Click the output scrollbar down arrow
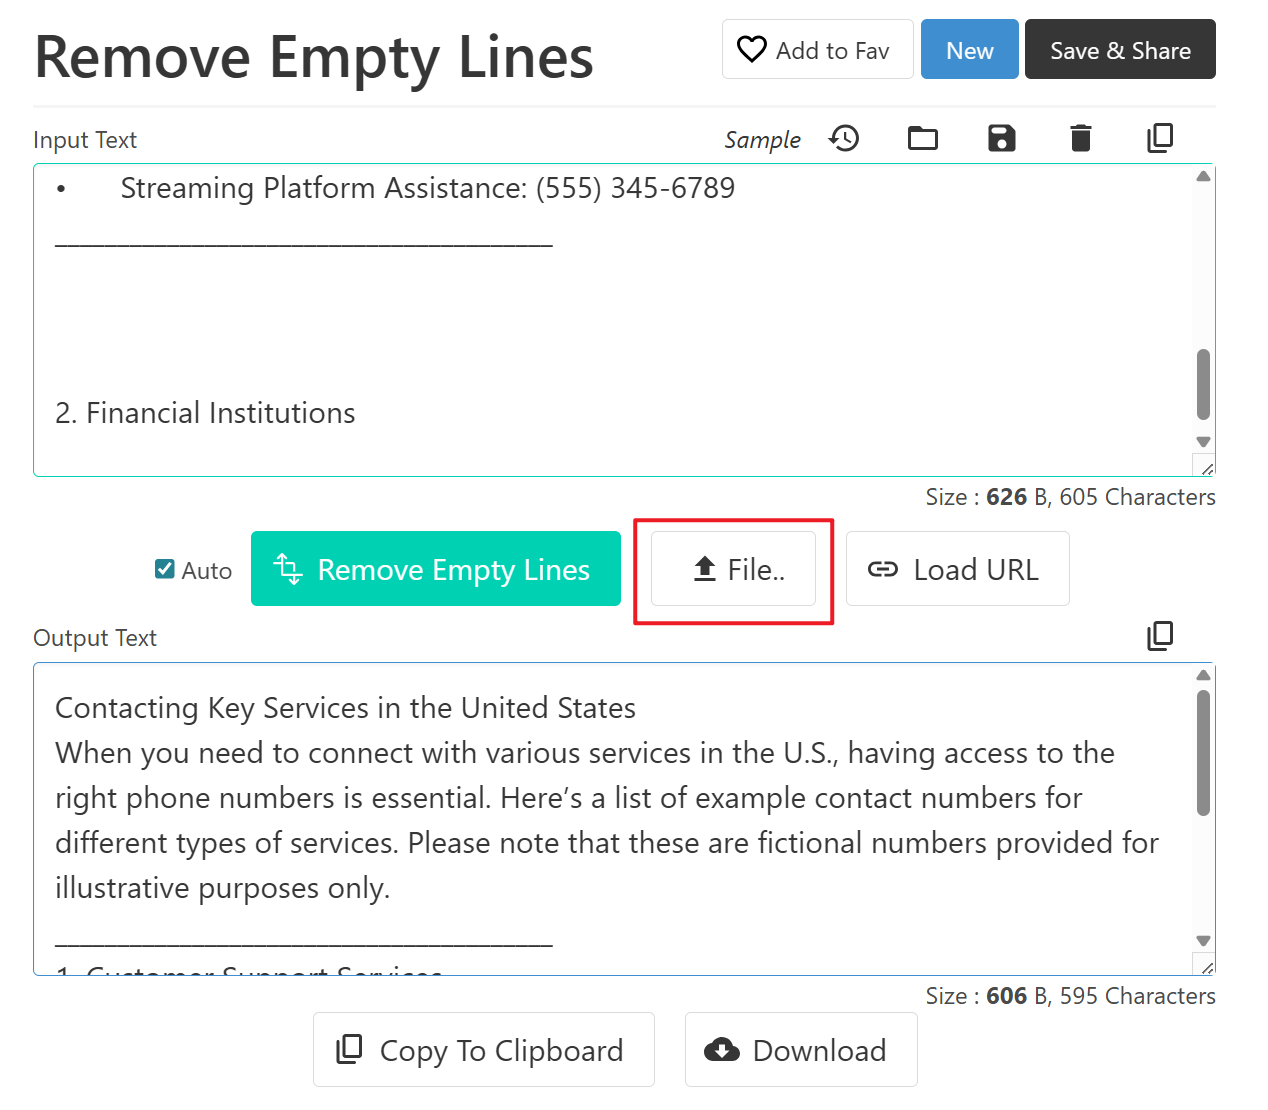Screen dimensions: 1268x1110 (1203, 941)
